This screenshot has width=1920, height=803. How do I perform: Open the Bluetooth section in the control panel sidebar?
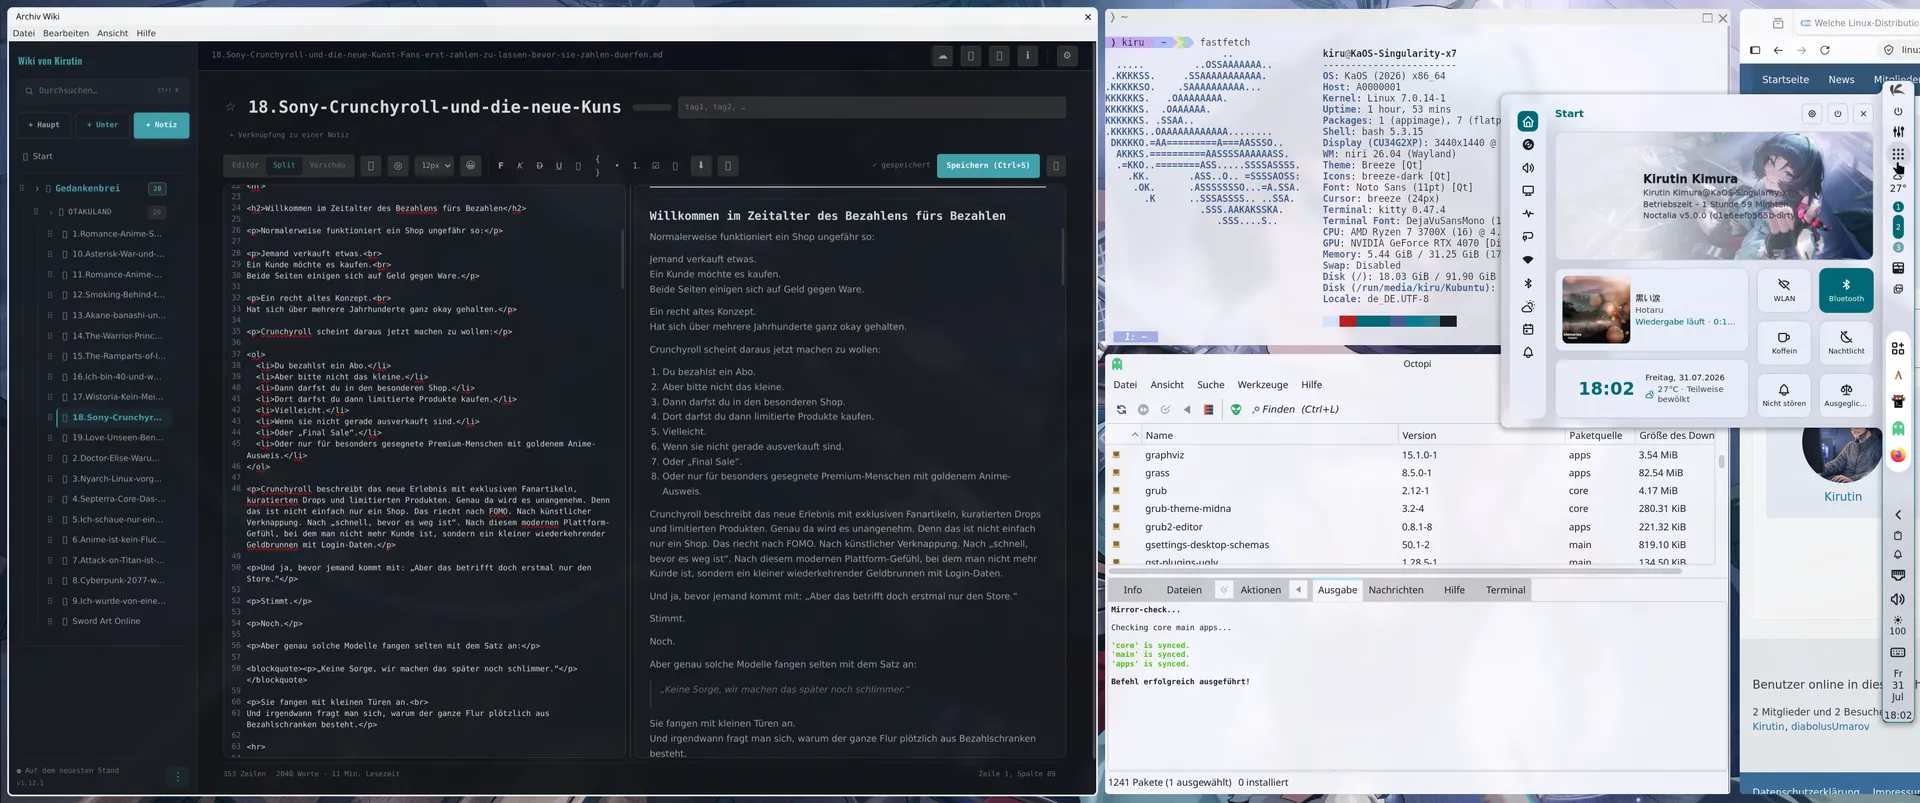click(1528, 283)
